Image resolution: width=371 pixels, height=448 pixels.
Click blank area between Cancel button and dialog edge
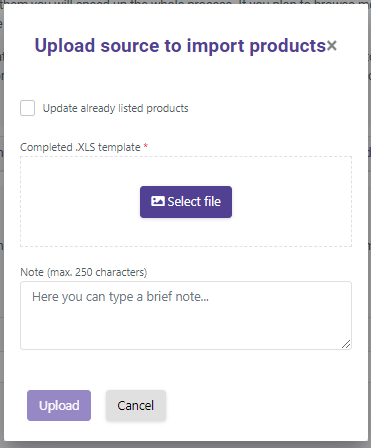tap(267, 405)
